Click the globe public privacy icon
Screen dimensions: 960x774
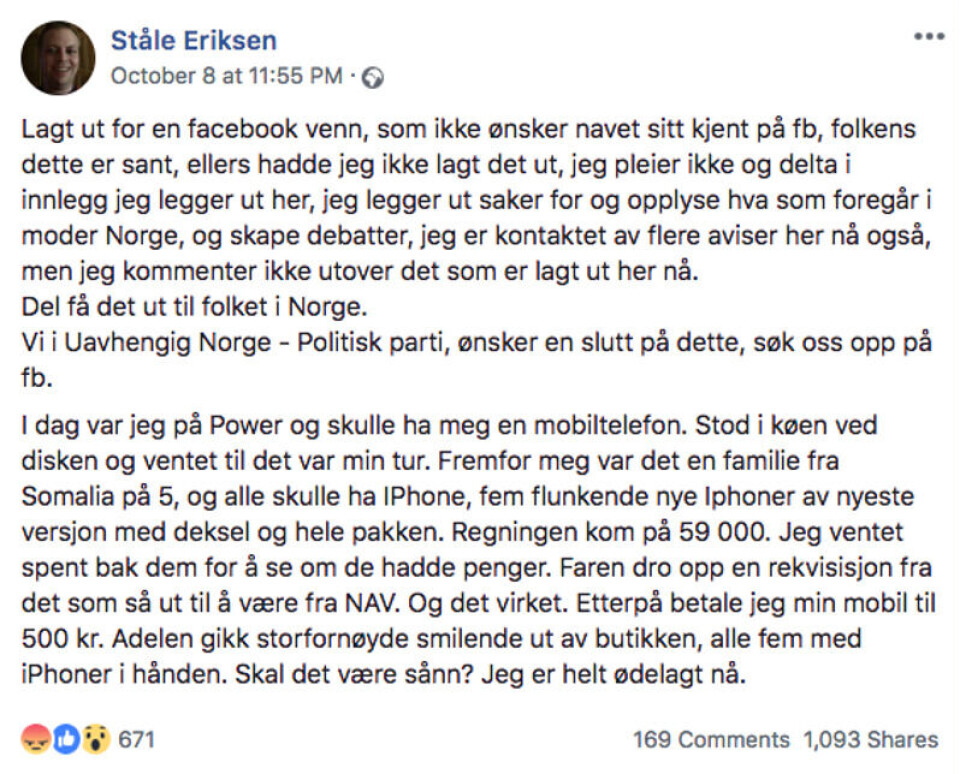[x=373, y=77]
